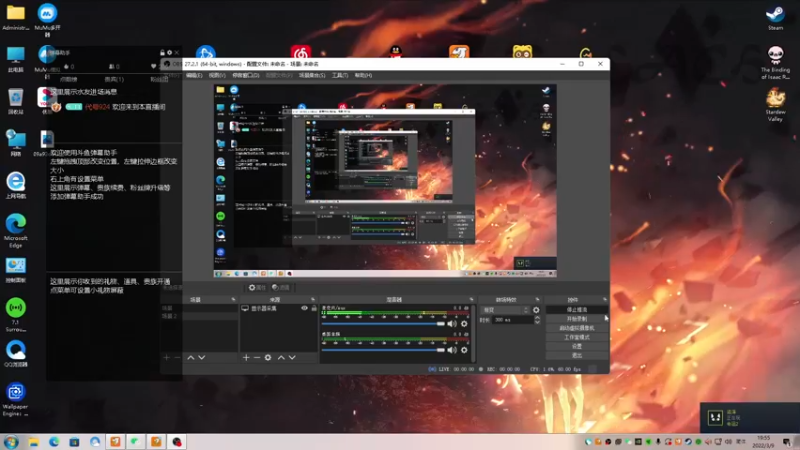Open 场景集合(S) menu in OBS

click(312, 76)
